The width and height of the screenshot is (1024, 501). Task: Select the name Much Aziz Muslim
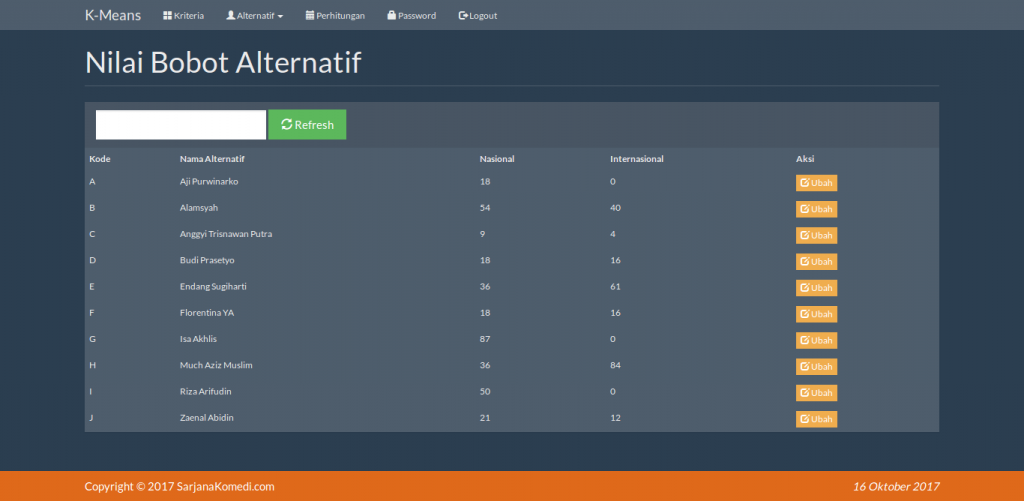pos(216,365)
